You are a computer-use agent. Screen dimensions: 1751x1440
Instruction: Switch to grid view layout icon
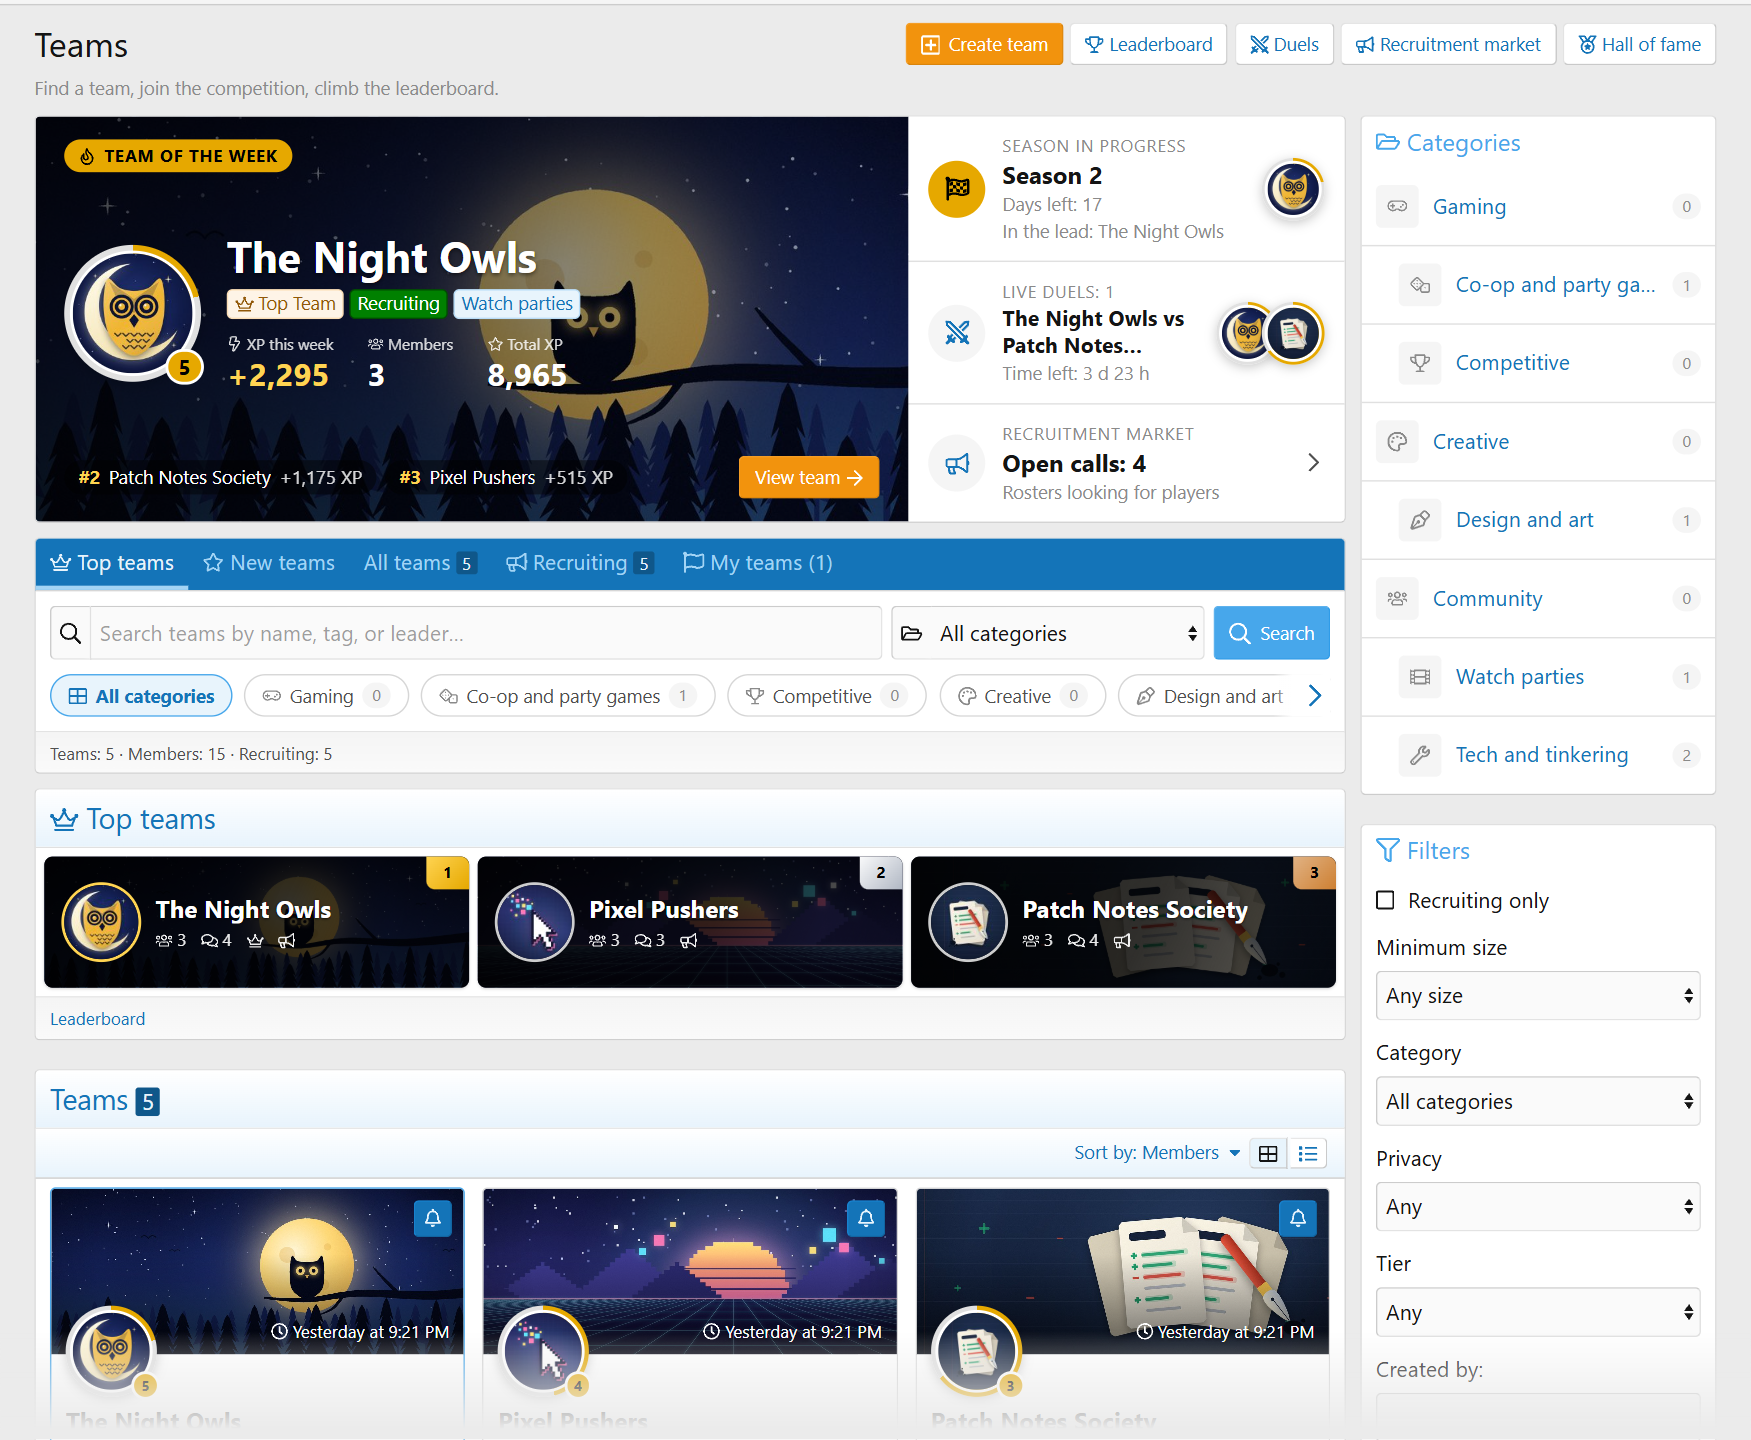pyautogui.click(x=1268, y=1154)
